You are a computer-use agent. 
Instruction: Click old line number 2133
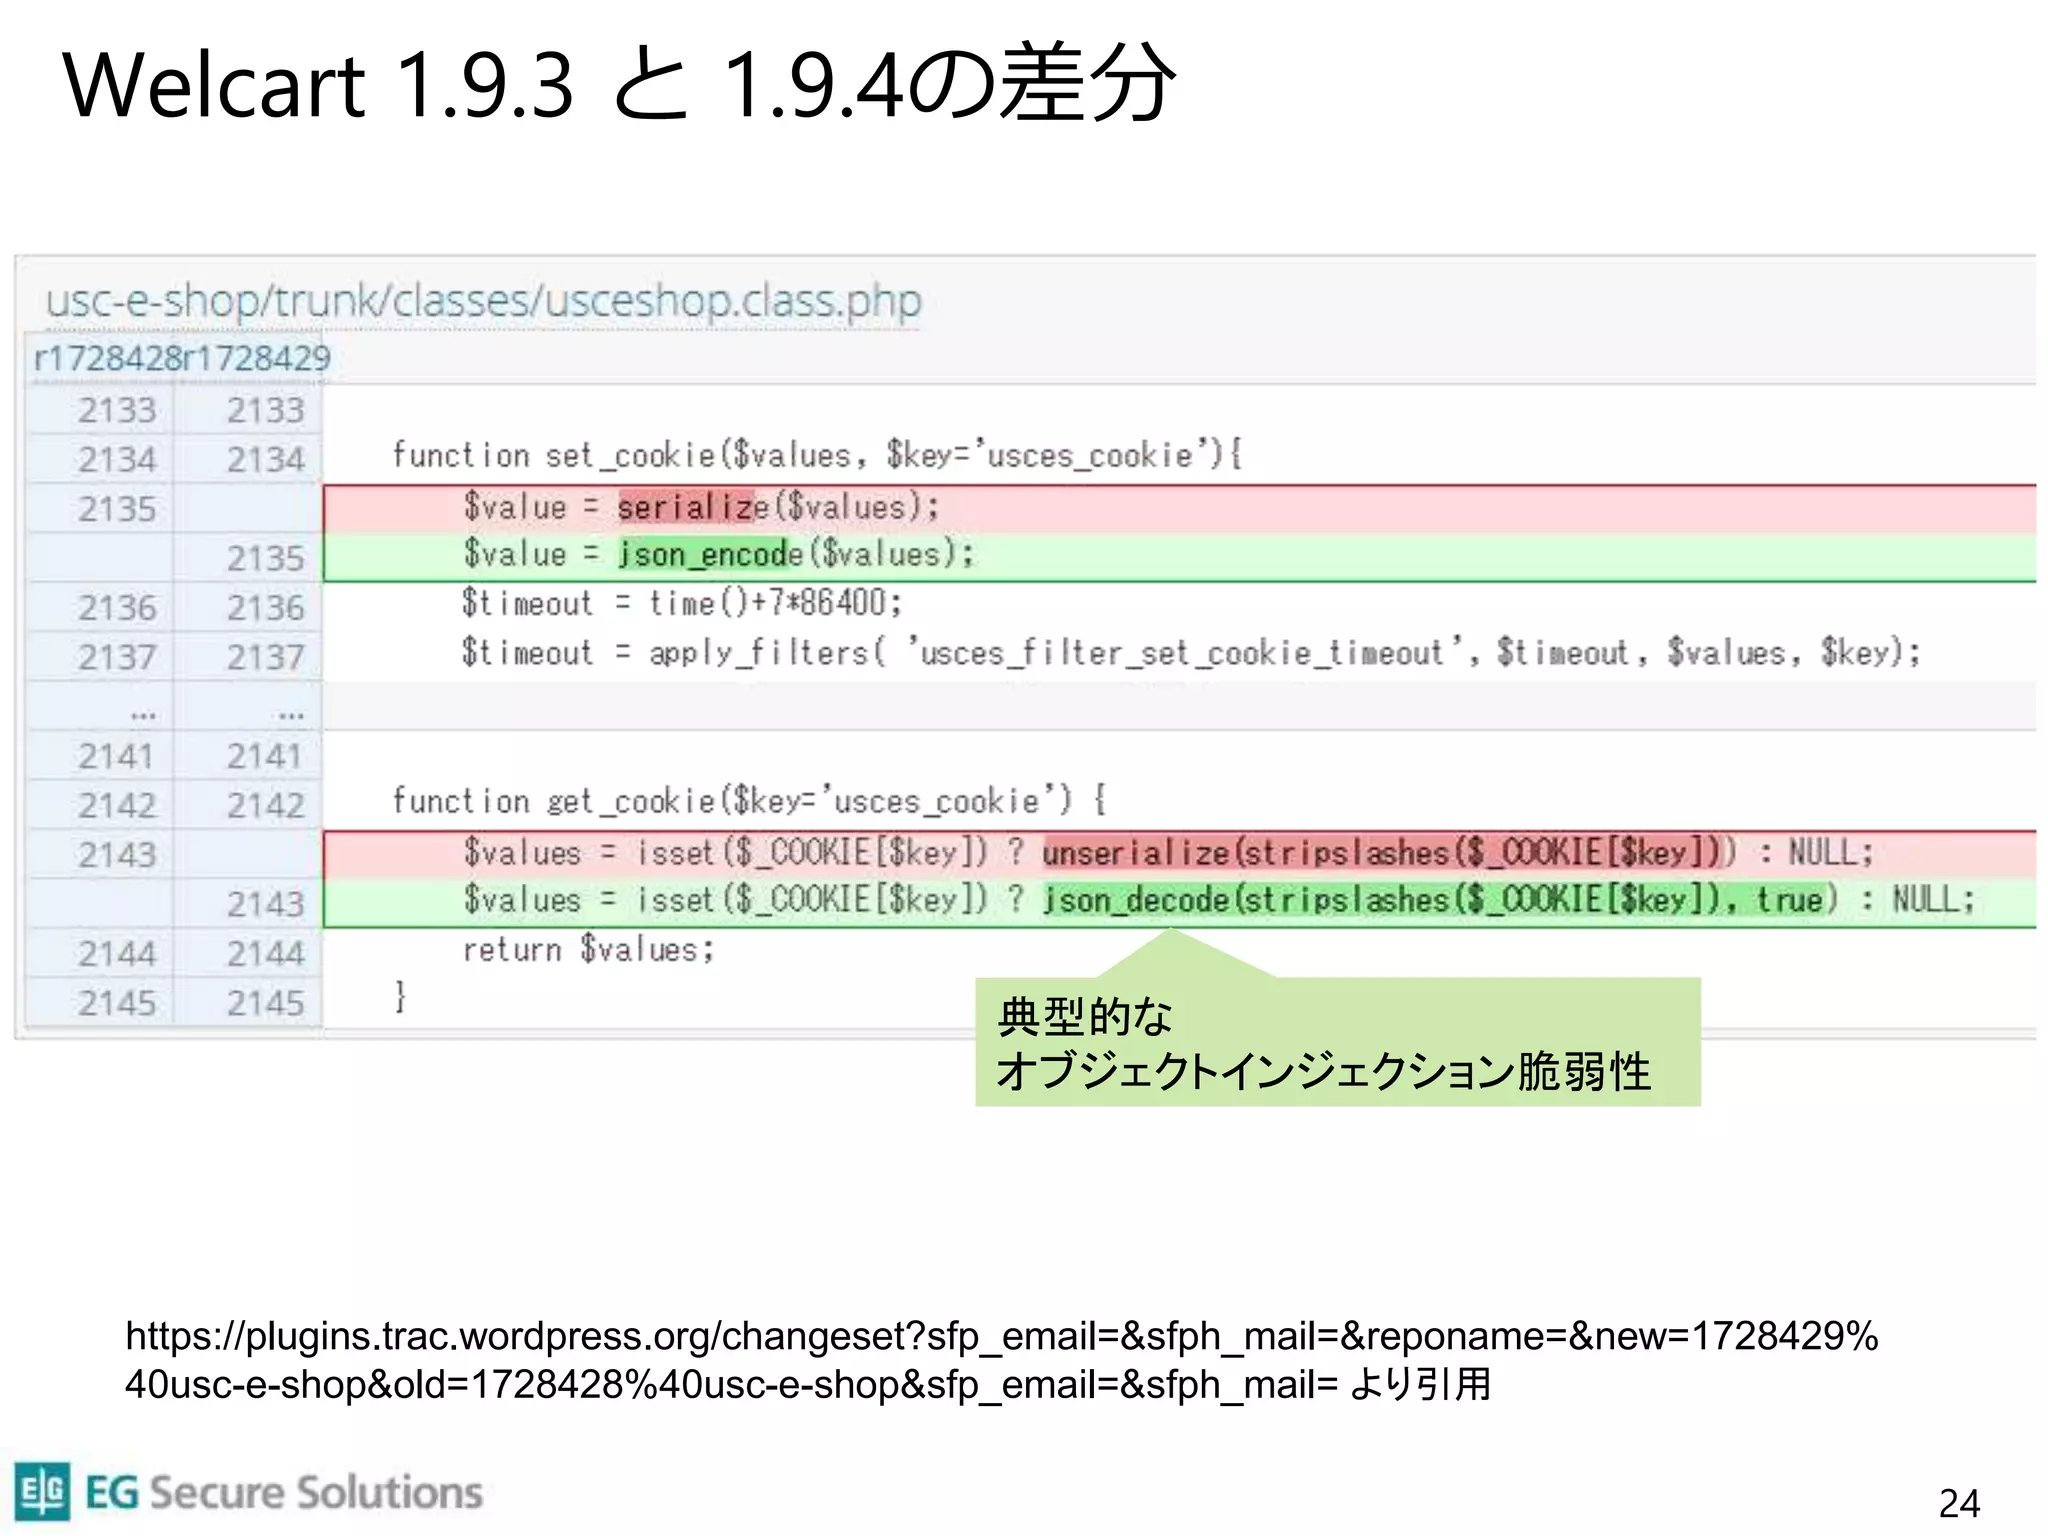click(117, 410)
